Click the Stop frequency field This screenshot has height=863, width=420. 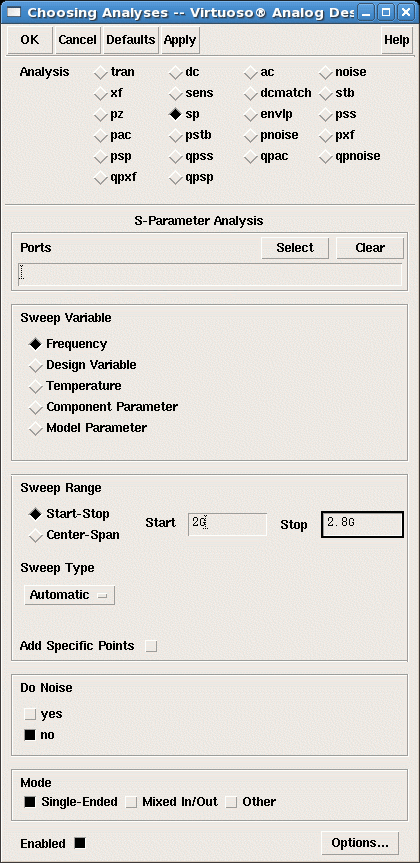tap(362, 525)
